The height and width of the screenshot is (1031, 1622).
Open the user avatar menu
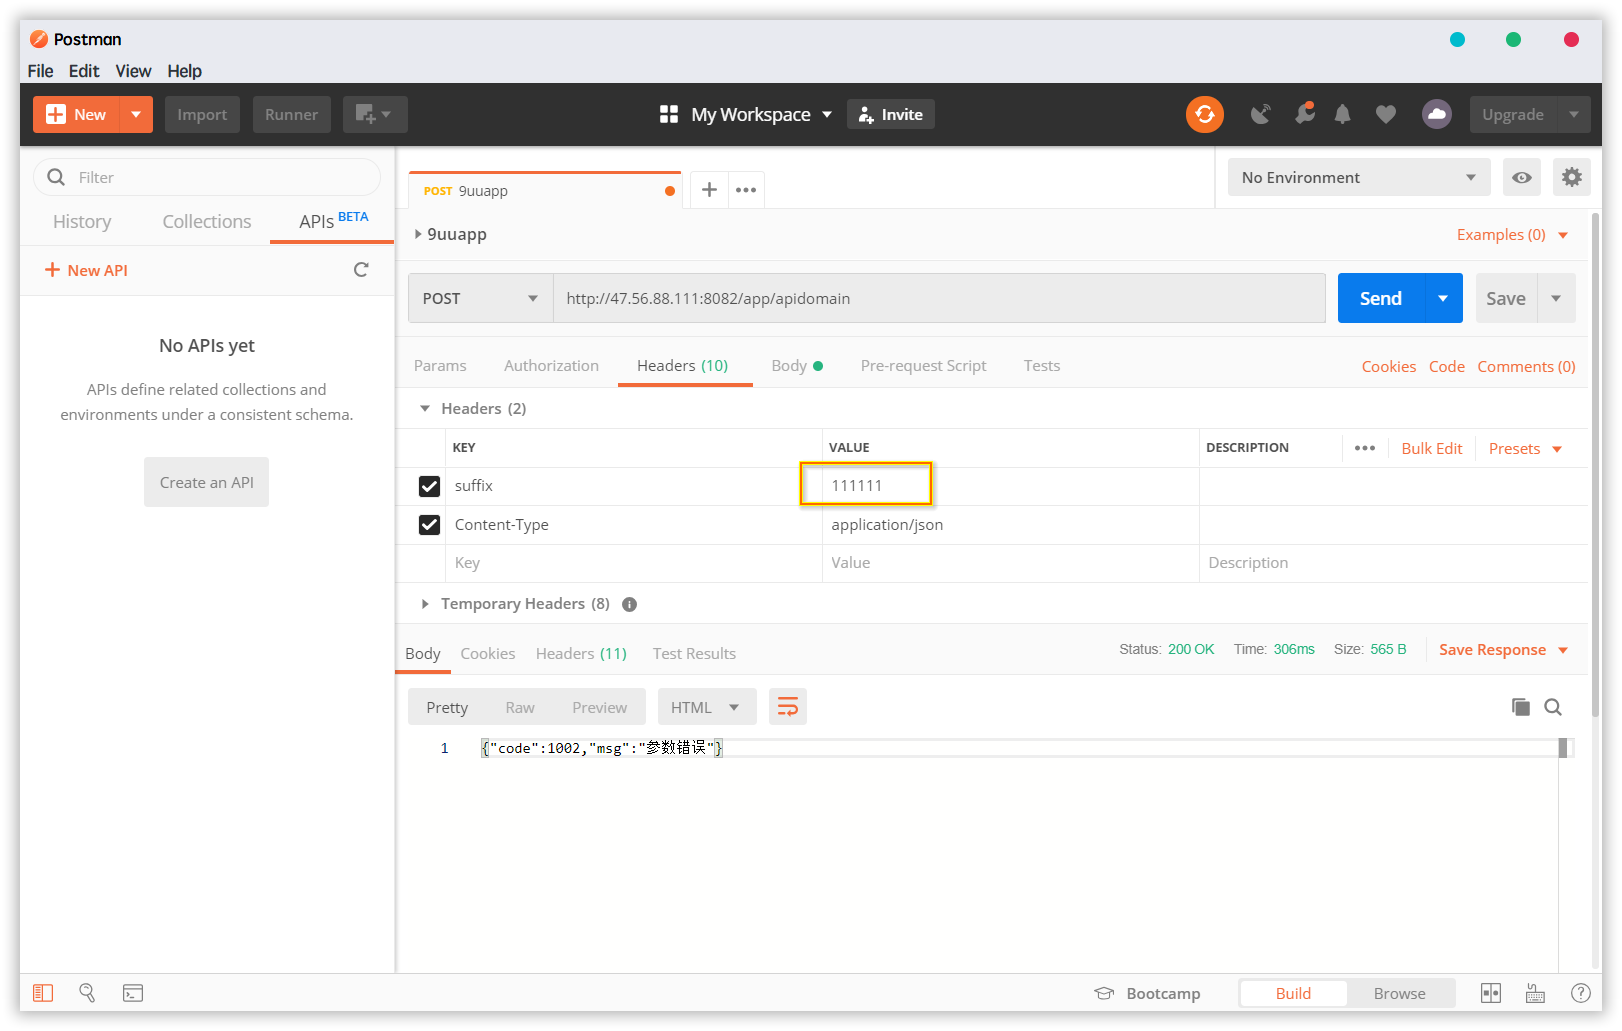1437,114
